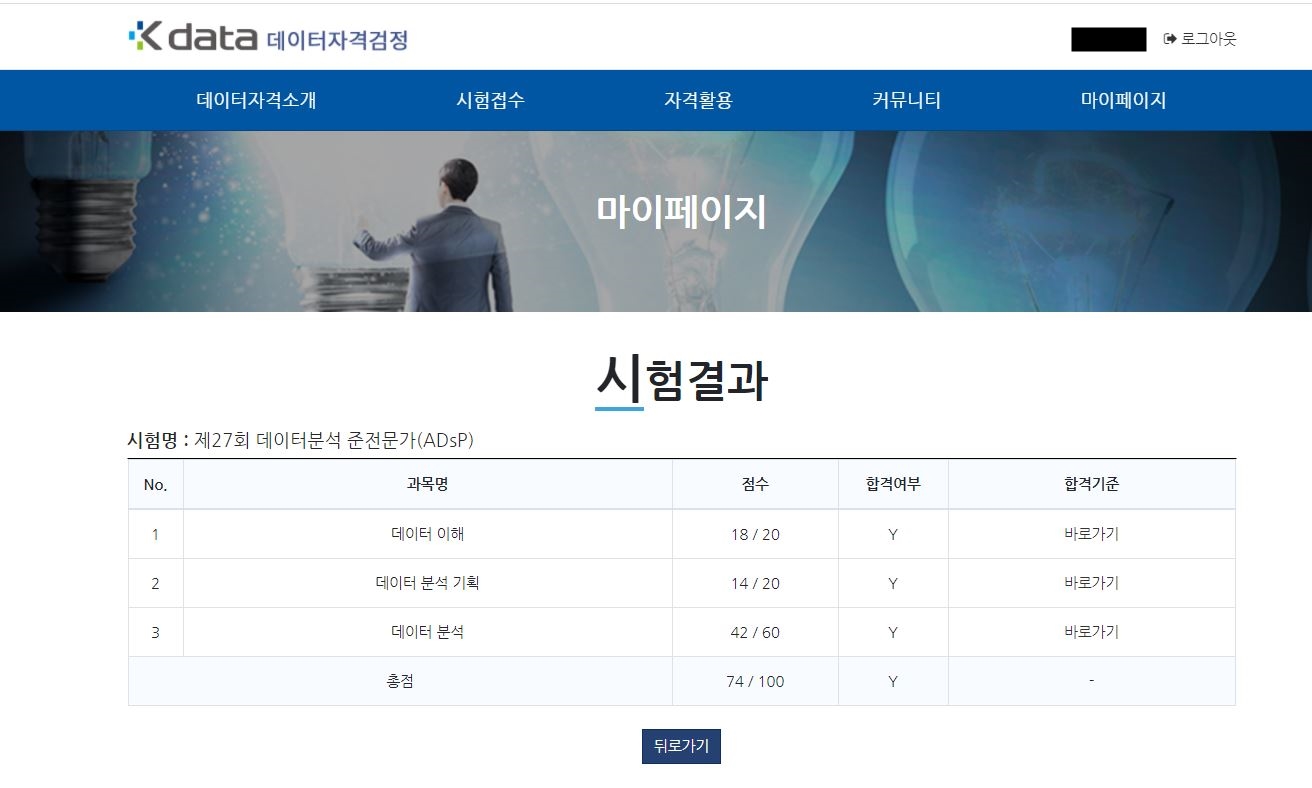Open the 시험접수 menu
1312x788 pixels.
[x=490, y=100]
